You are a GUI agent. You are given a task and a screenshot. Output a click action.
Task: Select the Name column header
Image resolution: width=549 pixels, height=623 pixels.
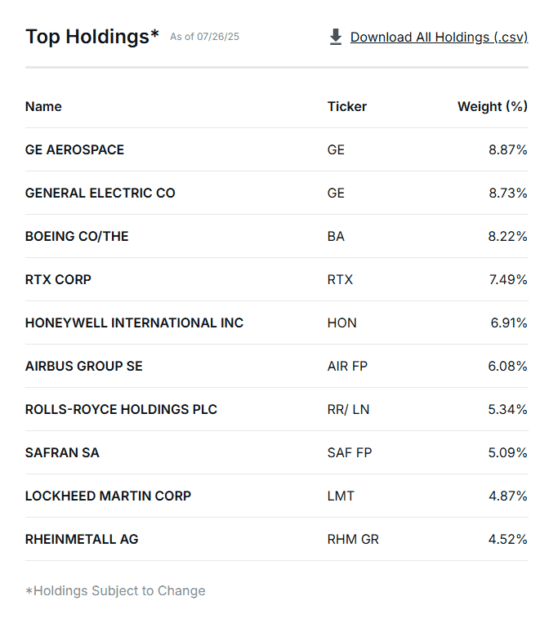[43, 106]
